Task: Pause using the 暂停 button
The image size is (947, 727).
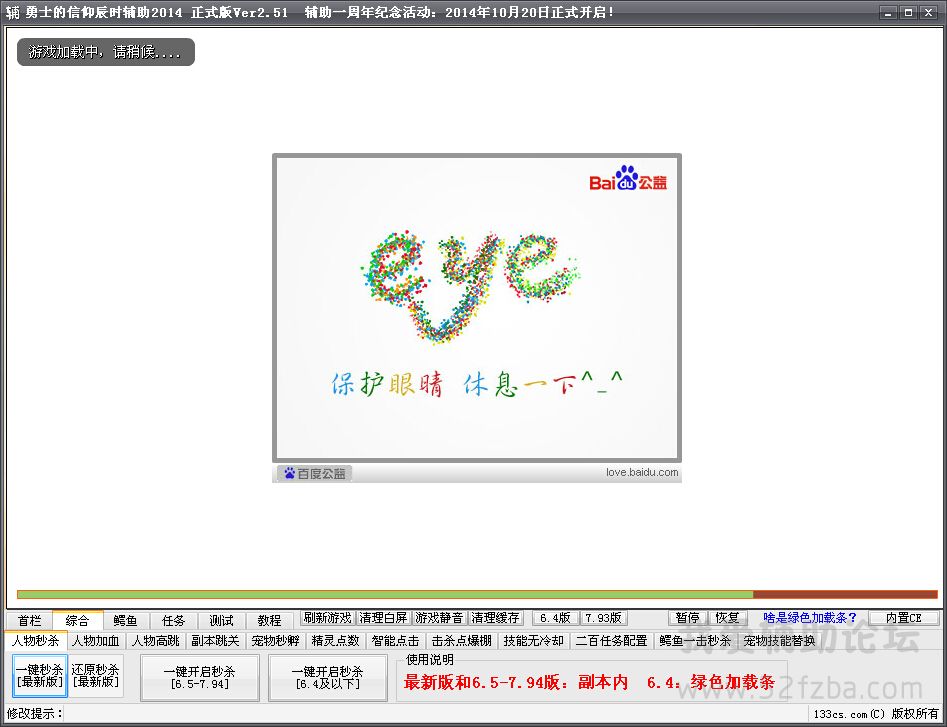Action: click(x=687, y=618)
